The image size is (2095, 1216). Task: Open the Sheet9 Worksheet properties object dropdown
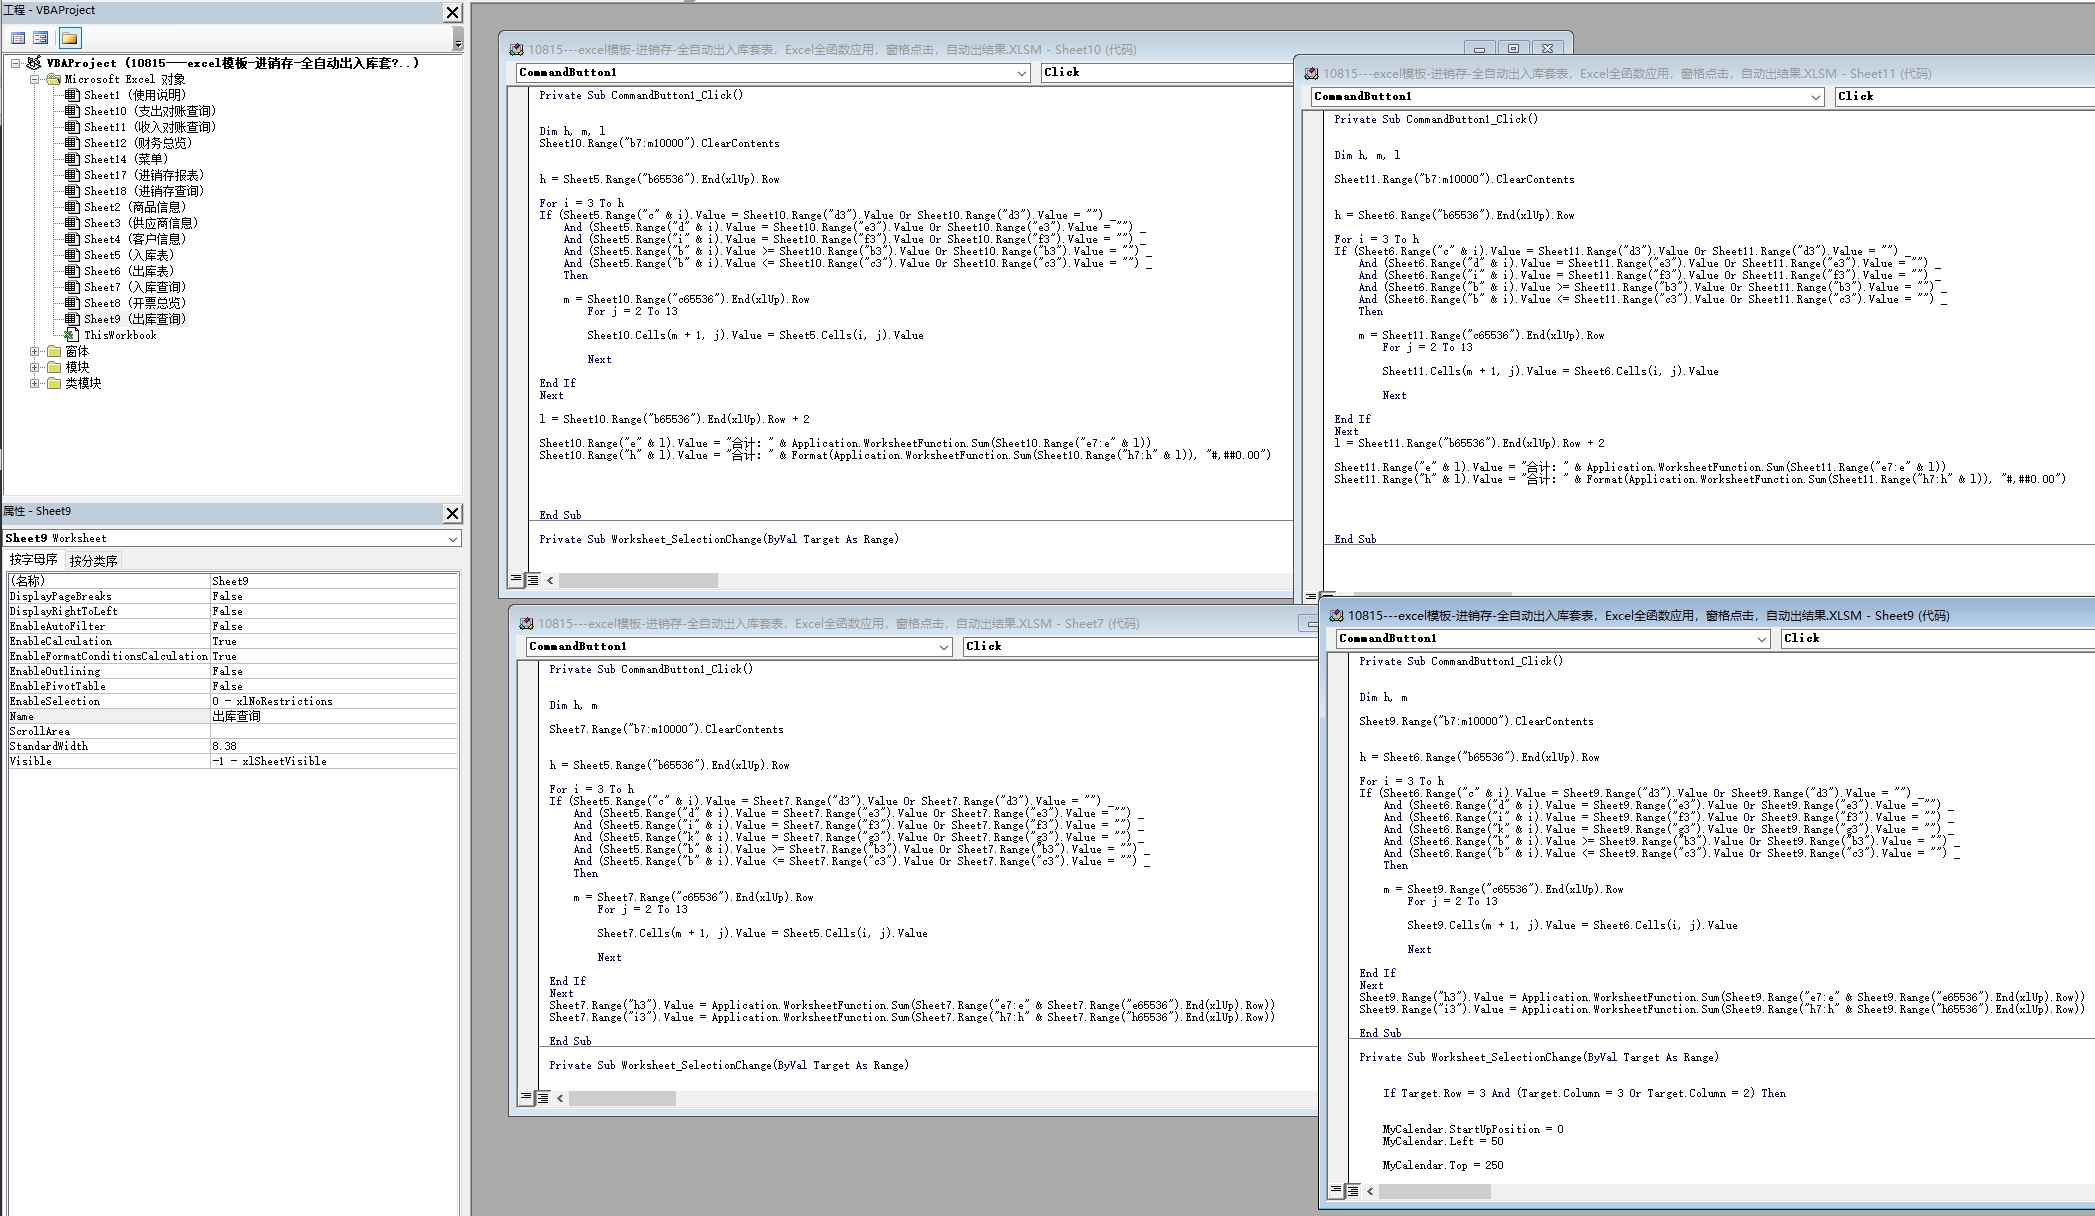452,539
